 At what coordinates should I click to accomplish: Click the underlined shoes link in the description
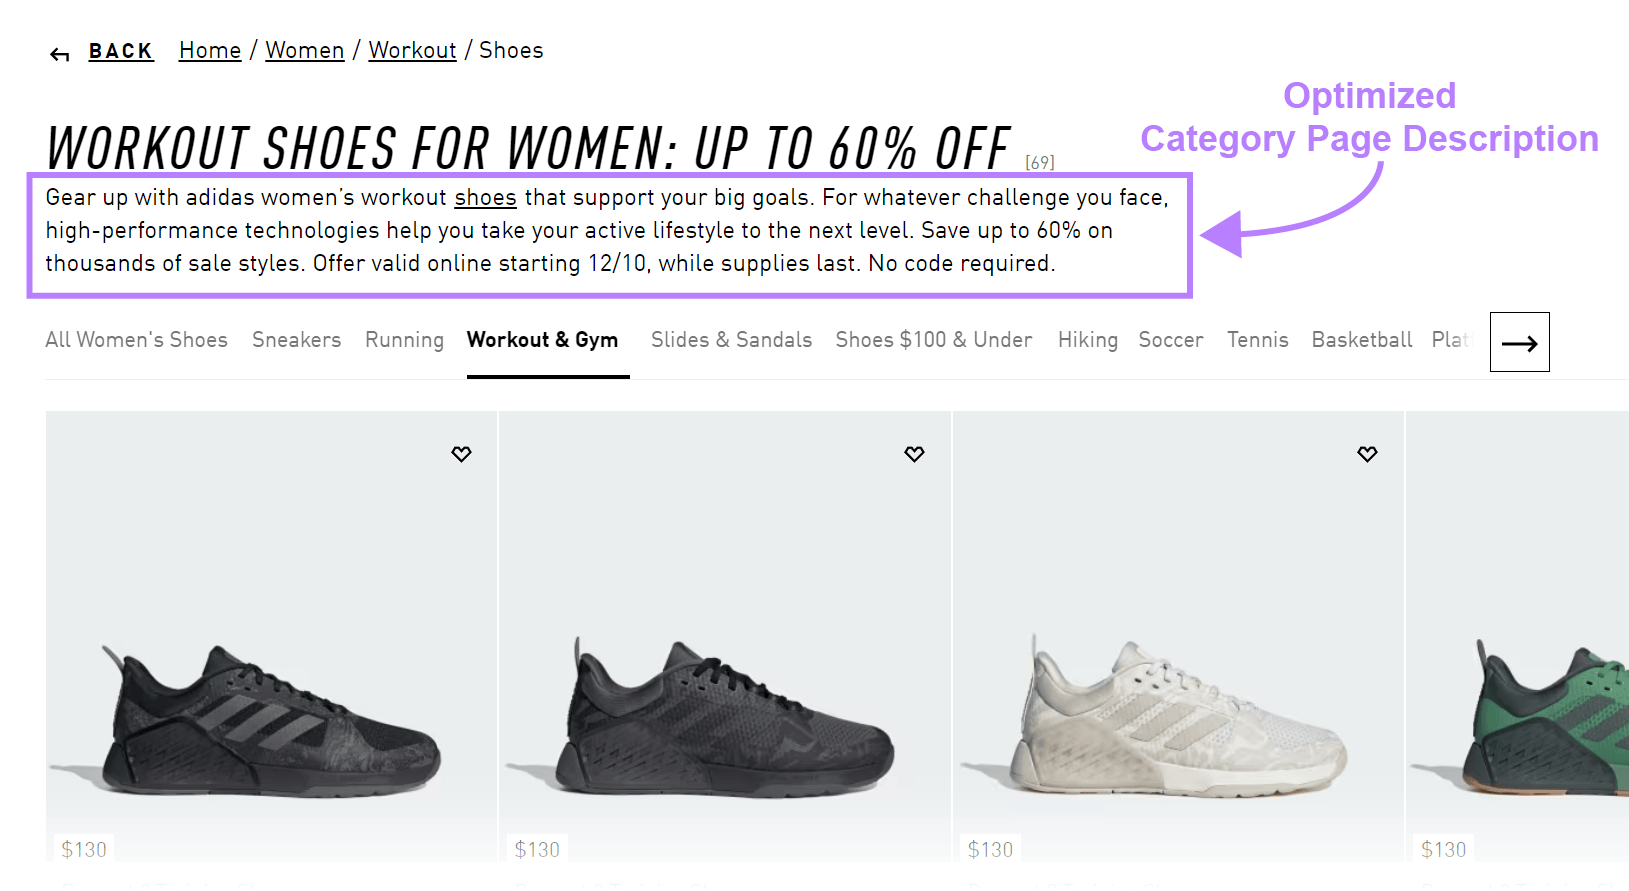tap(485, 198)
